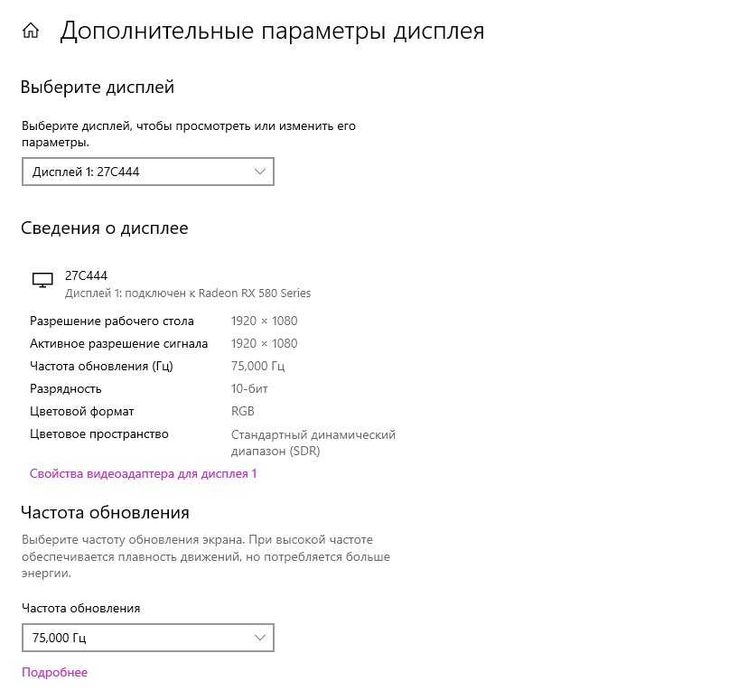Click the 27C444 monitor name in display info
This screenshot has height=699, width=738.
pyautogui.click(x=86, y=275)
